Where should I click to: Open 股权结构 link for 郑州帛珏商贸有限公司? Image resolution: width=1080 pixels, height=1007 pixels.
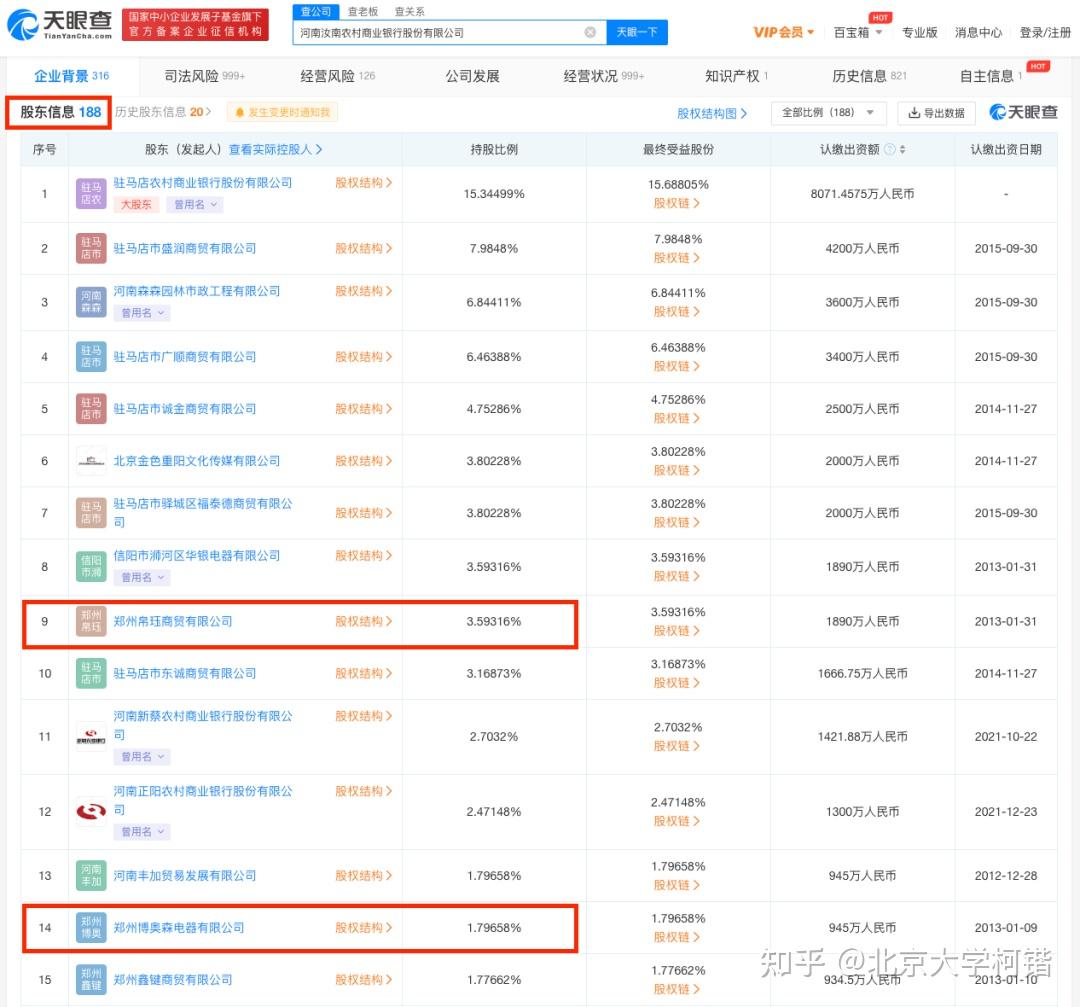click(364, 621)
